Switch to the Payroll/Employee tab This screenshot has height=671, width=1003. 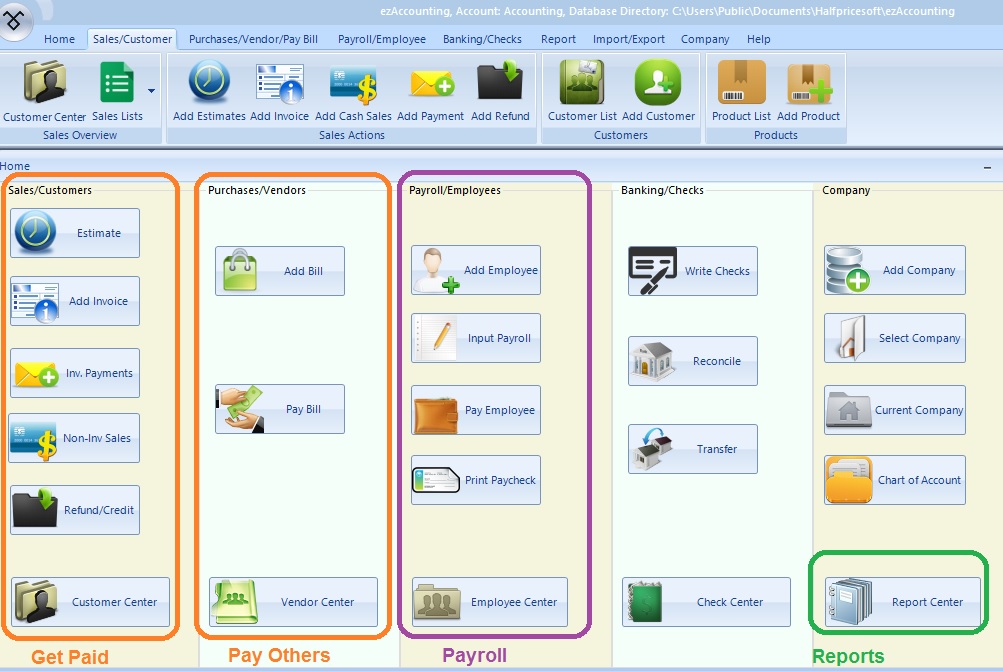coord(381,39)
